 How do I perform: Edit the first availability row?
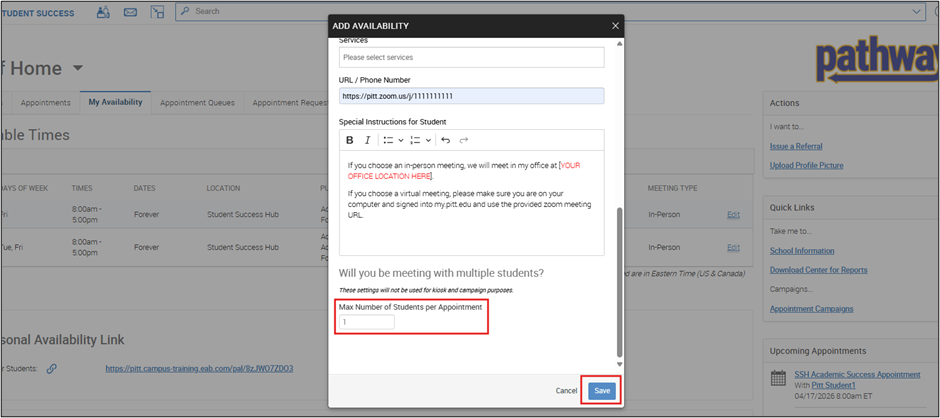[x=733, y=215]
